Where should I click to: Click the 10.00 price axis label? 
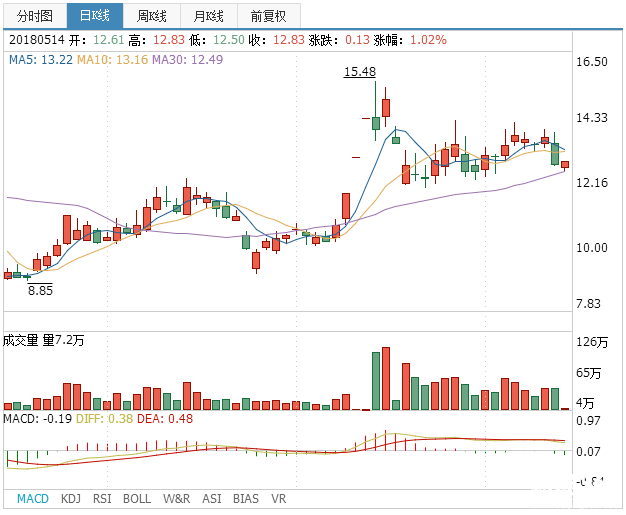tap(592, 248)
